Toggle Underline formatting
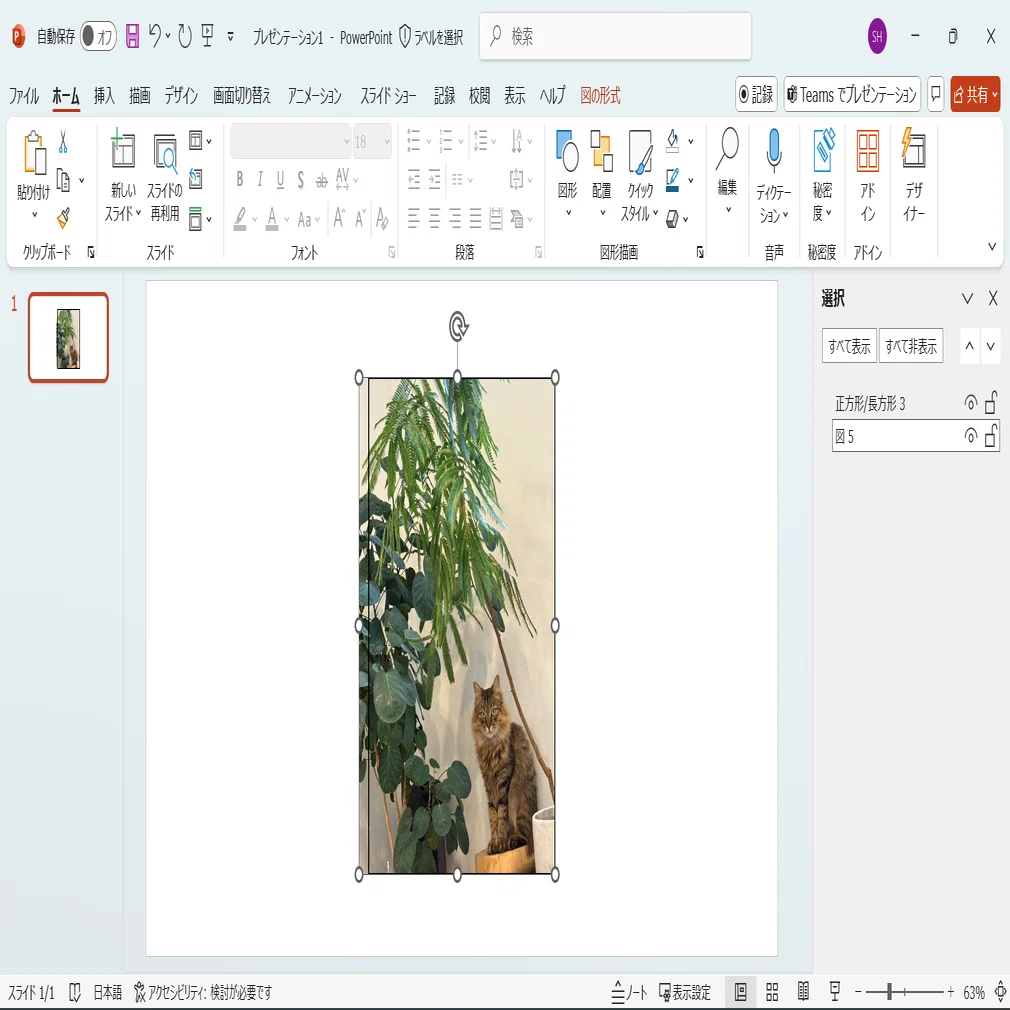Image resolution: width=1010 pixels, height=1010 pixels. coord(280,179)
